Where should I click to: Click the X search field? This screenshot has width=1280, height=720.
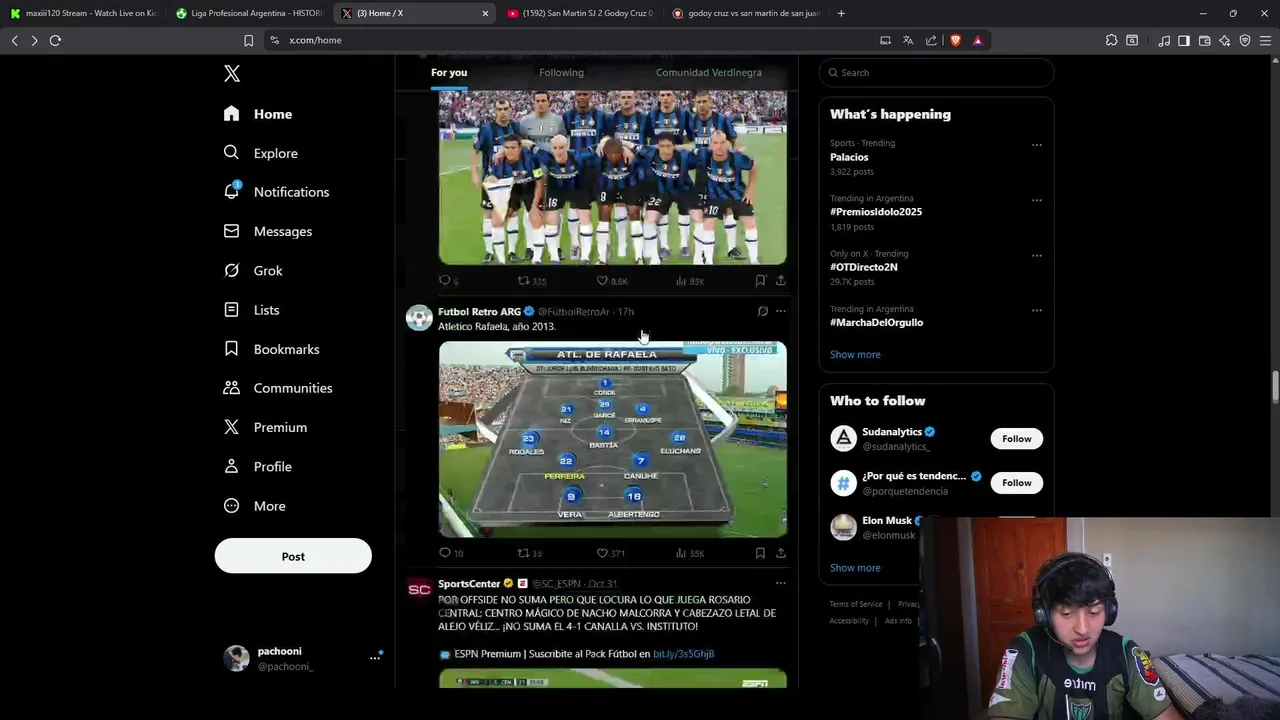[x=936, y=73]
